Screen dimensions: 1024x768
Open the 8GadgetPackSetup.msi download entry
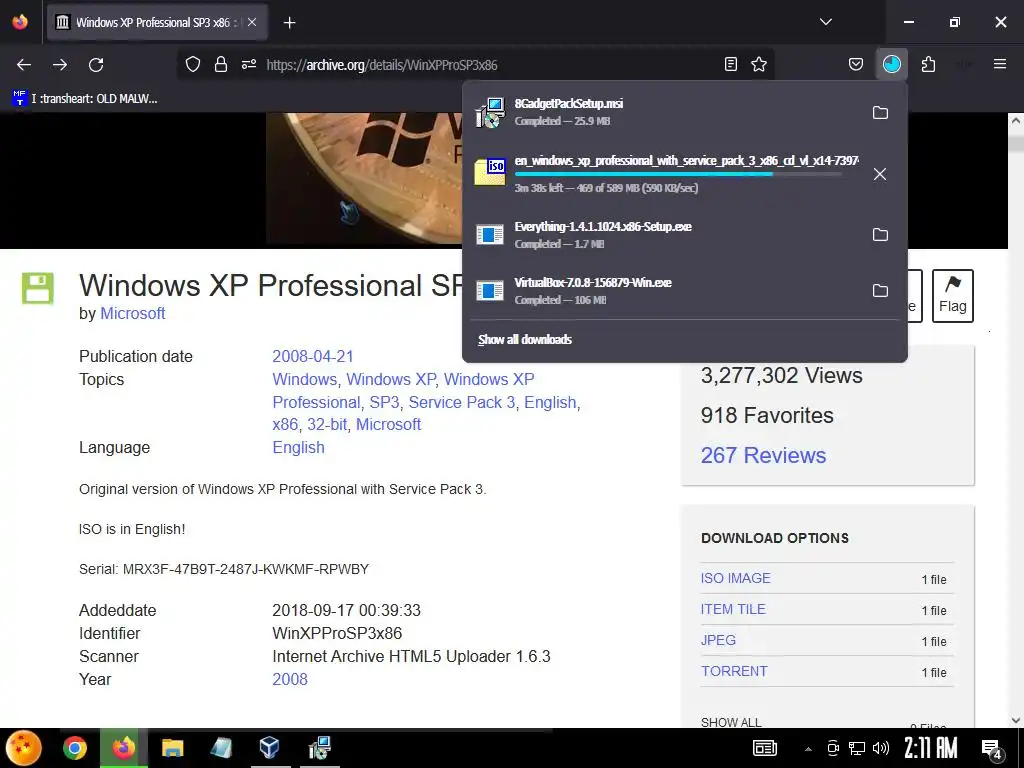tap(666, 112)
